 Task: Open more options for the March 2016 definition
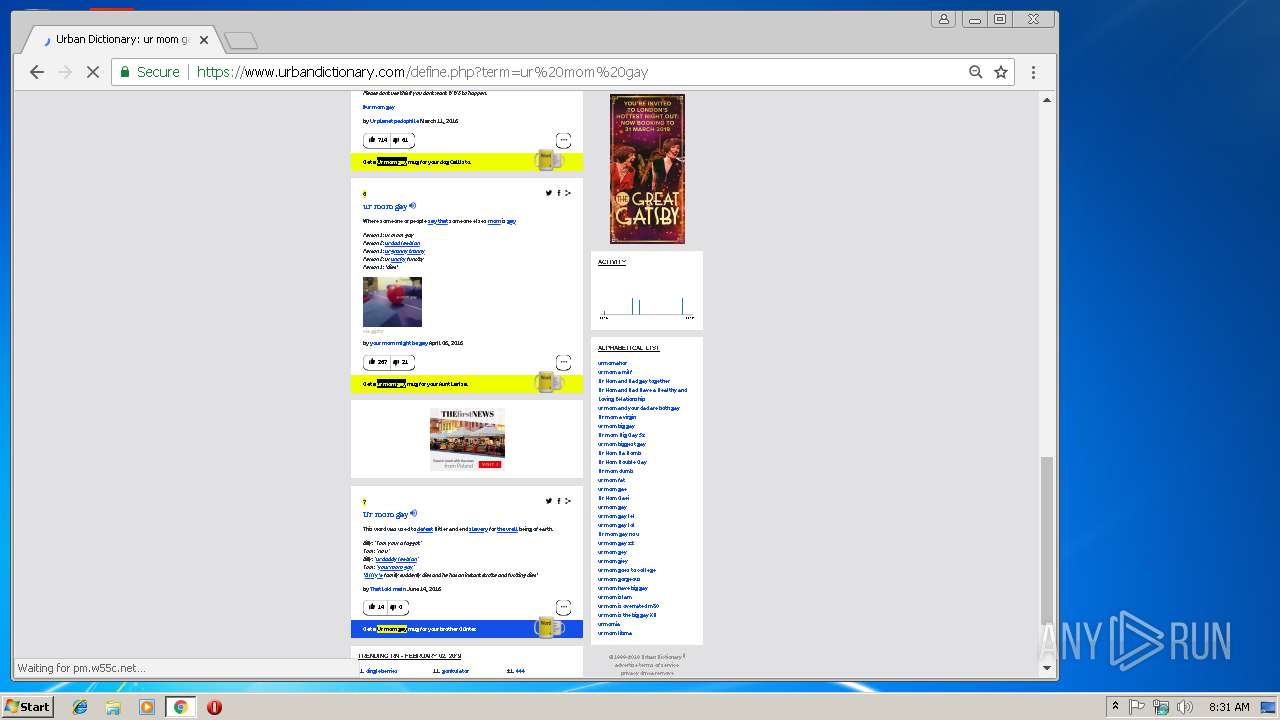[564, 141]
